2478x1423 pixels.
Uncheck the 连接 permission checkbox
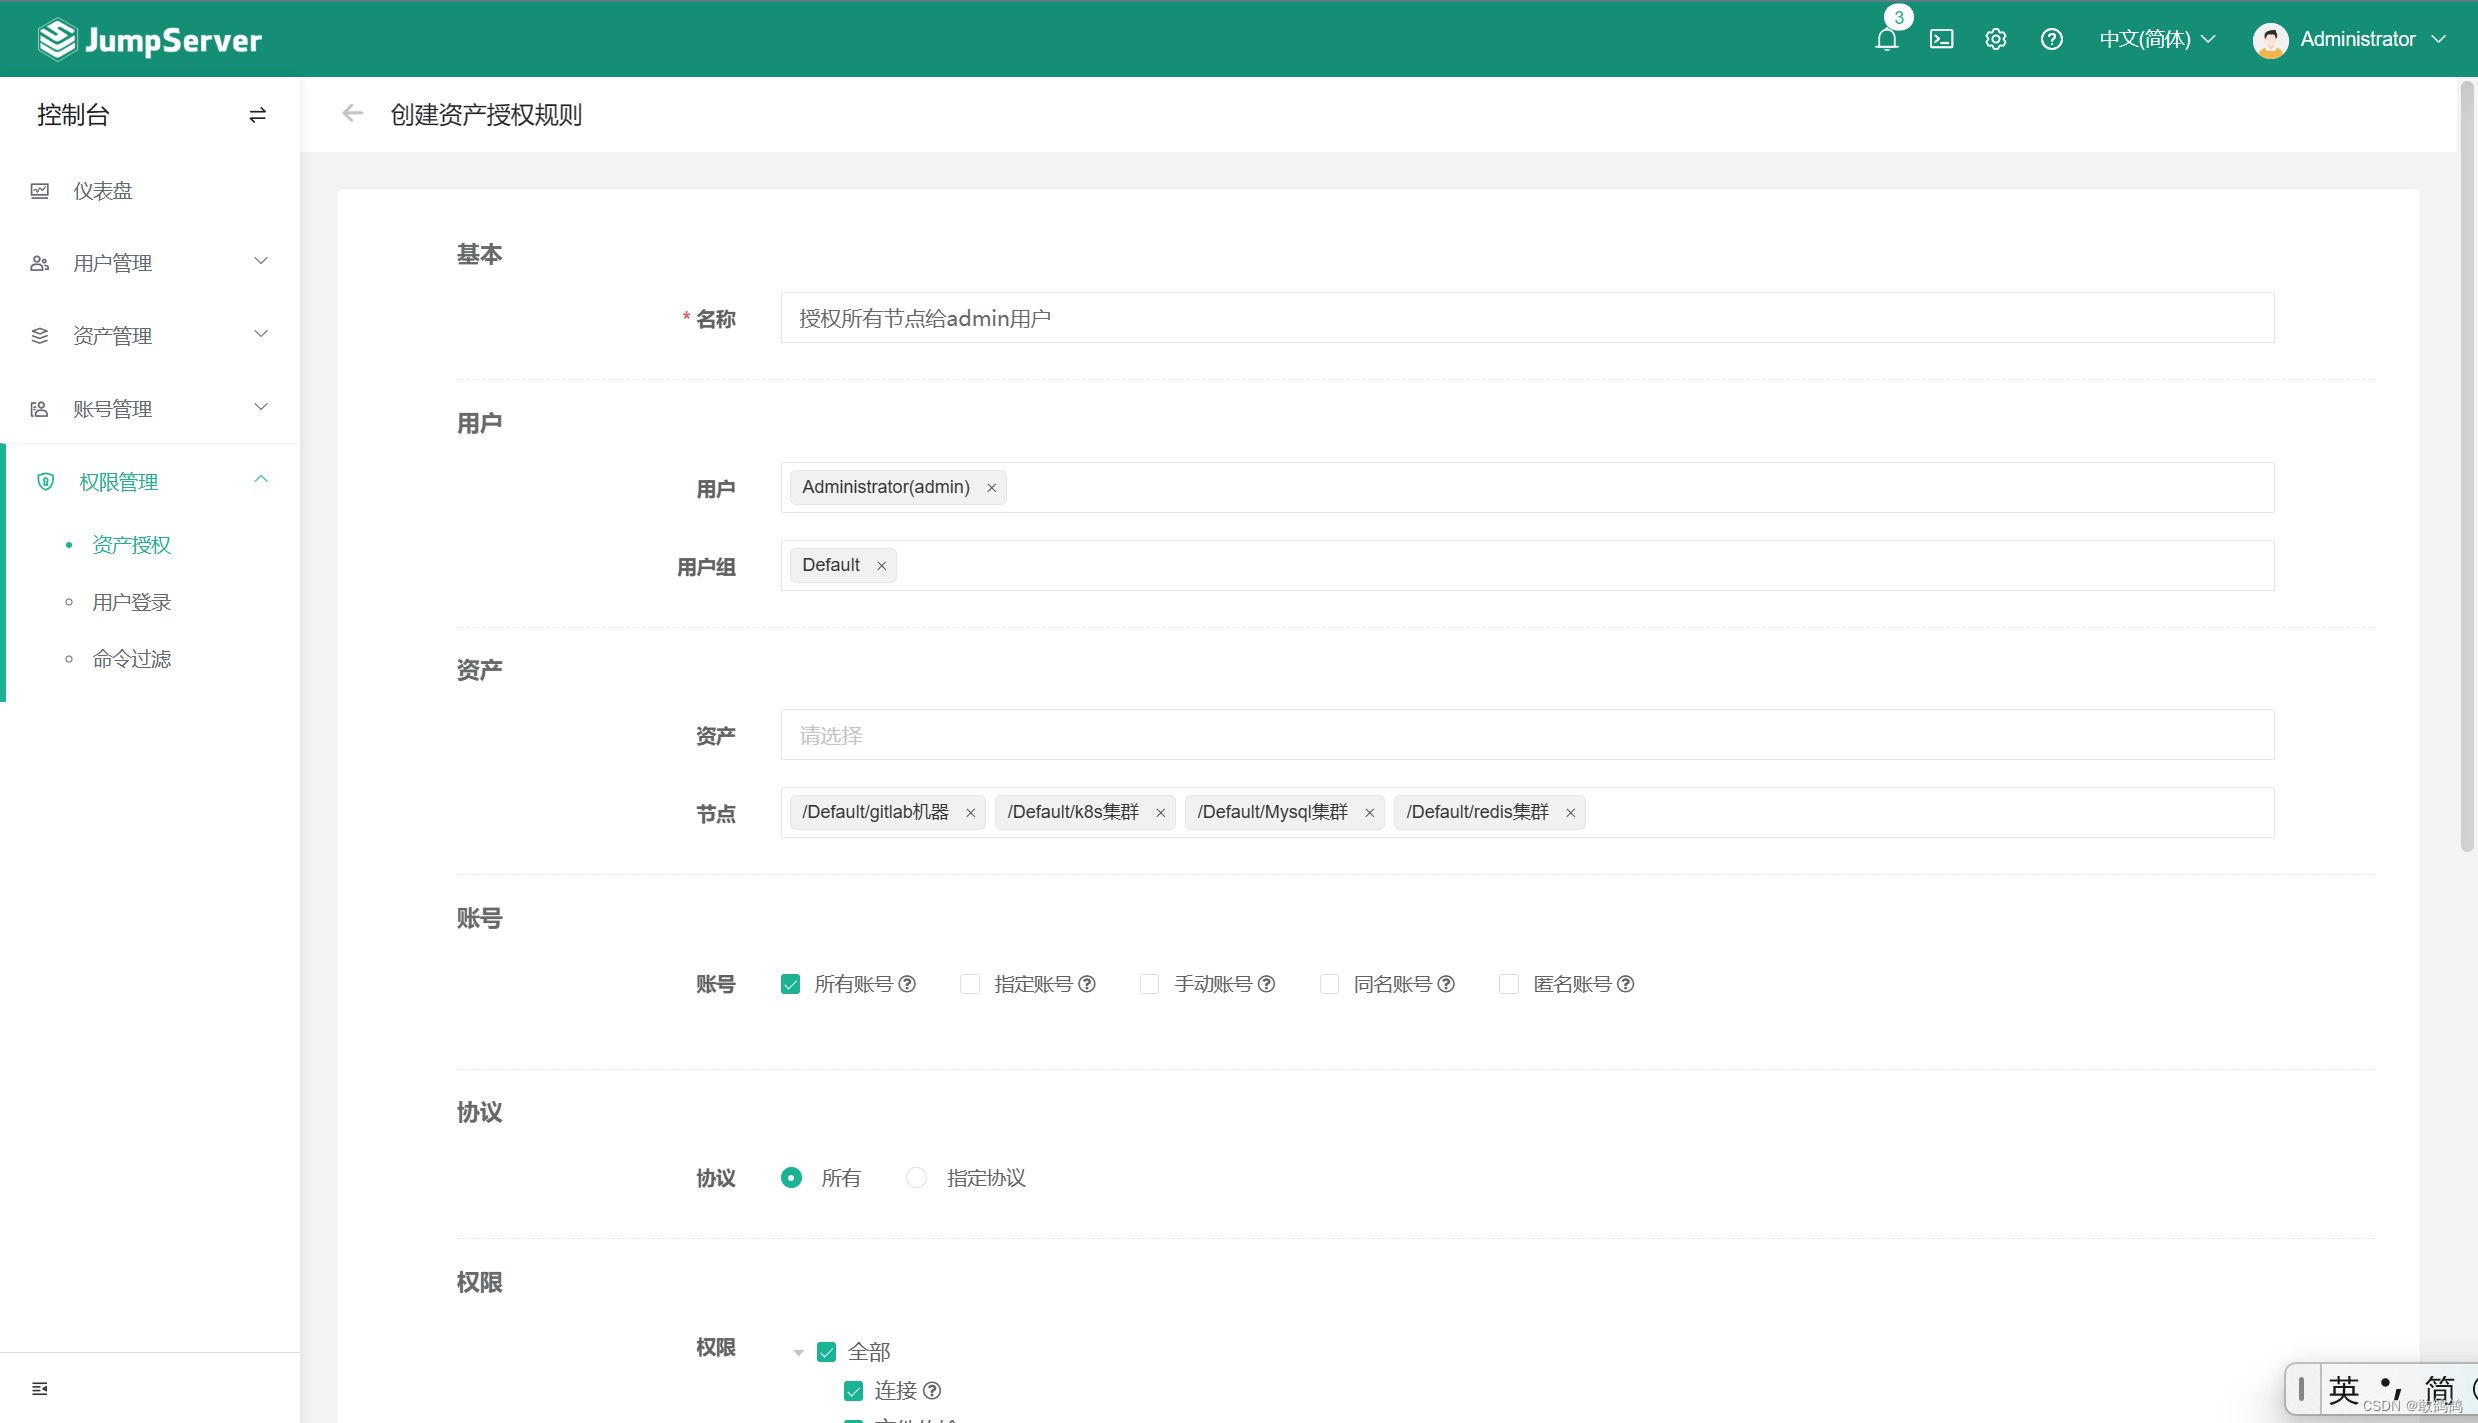(853, 1391)
